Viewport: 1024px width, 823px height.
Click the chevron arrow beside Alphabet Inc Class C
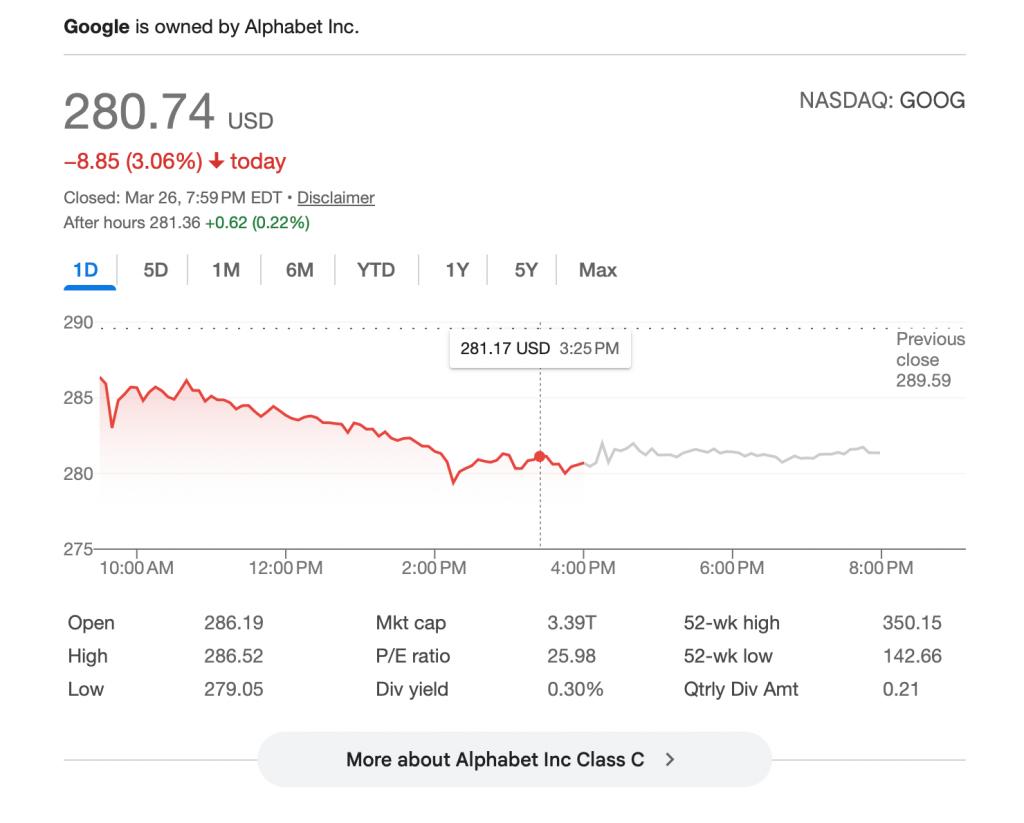[x=670, y=760]
